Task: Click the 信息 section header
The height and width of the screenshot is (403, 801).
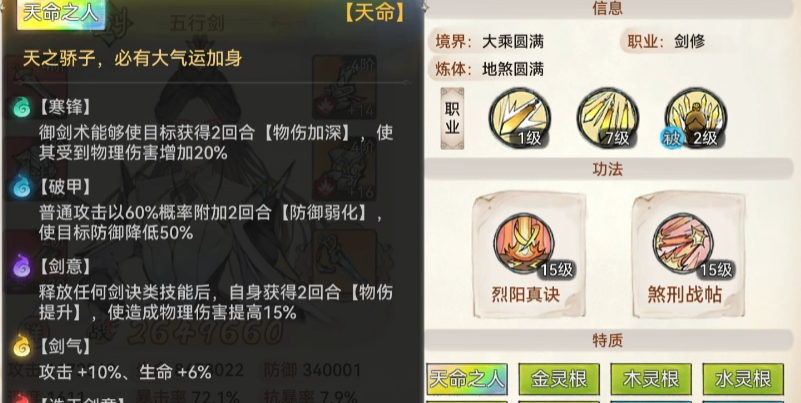Action: coord(607,8)
